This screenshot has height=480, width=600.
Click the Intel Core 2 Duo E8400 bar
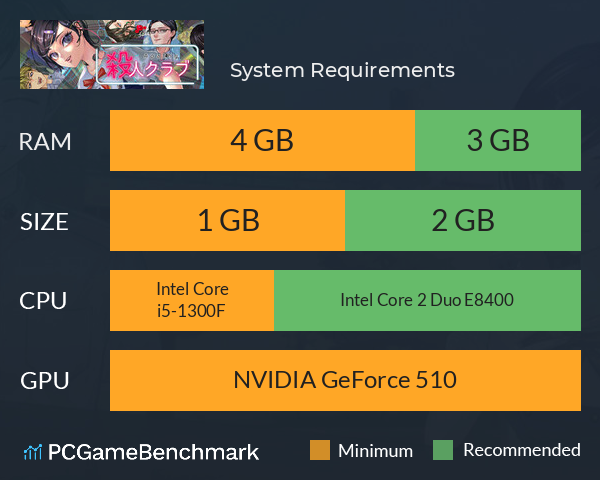[427, 300]
